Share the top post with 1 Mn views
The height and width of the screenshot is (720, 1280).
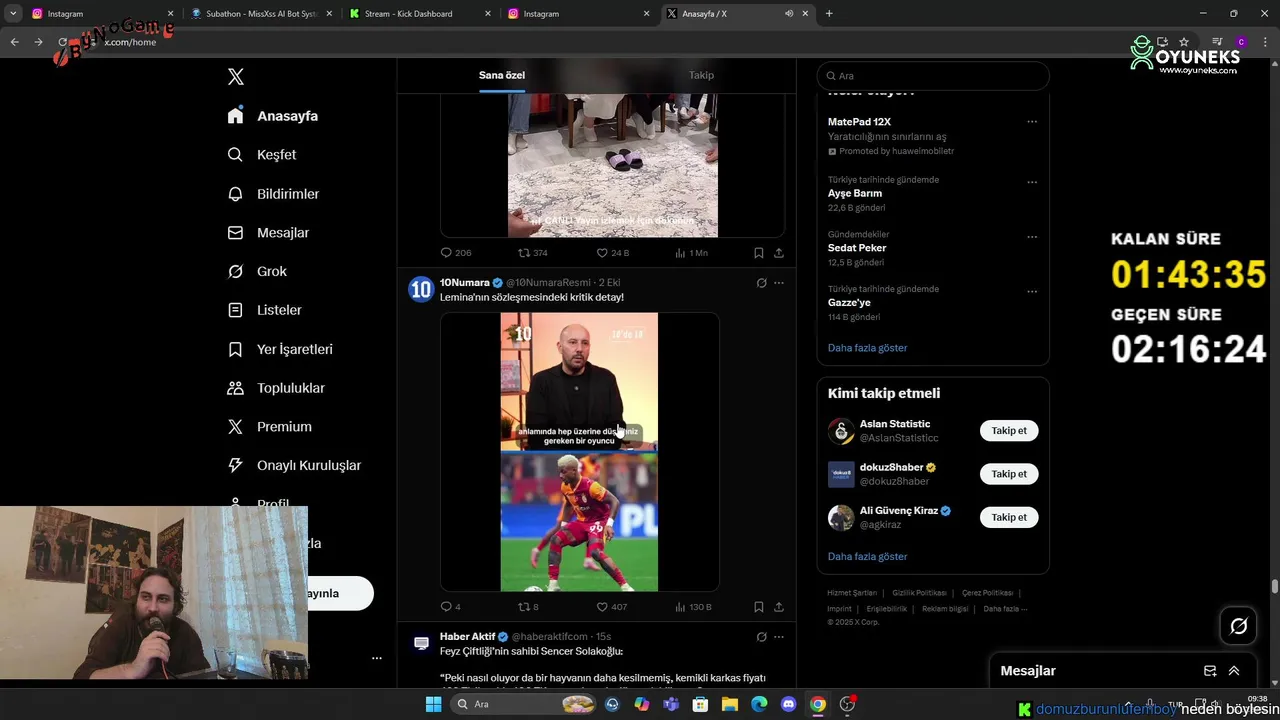(779, 253)
